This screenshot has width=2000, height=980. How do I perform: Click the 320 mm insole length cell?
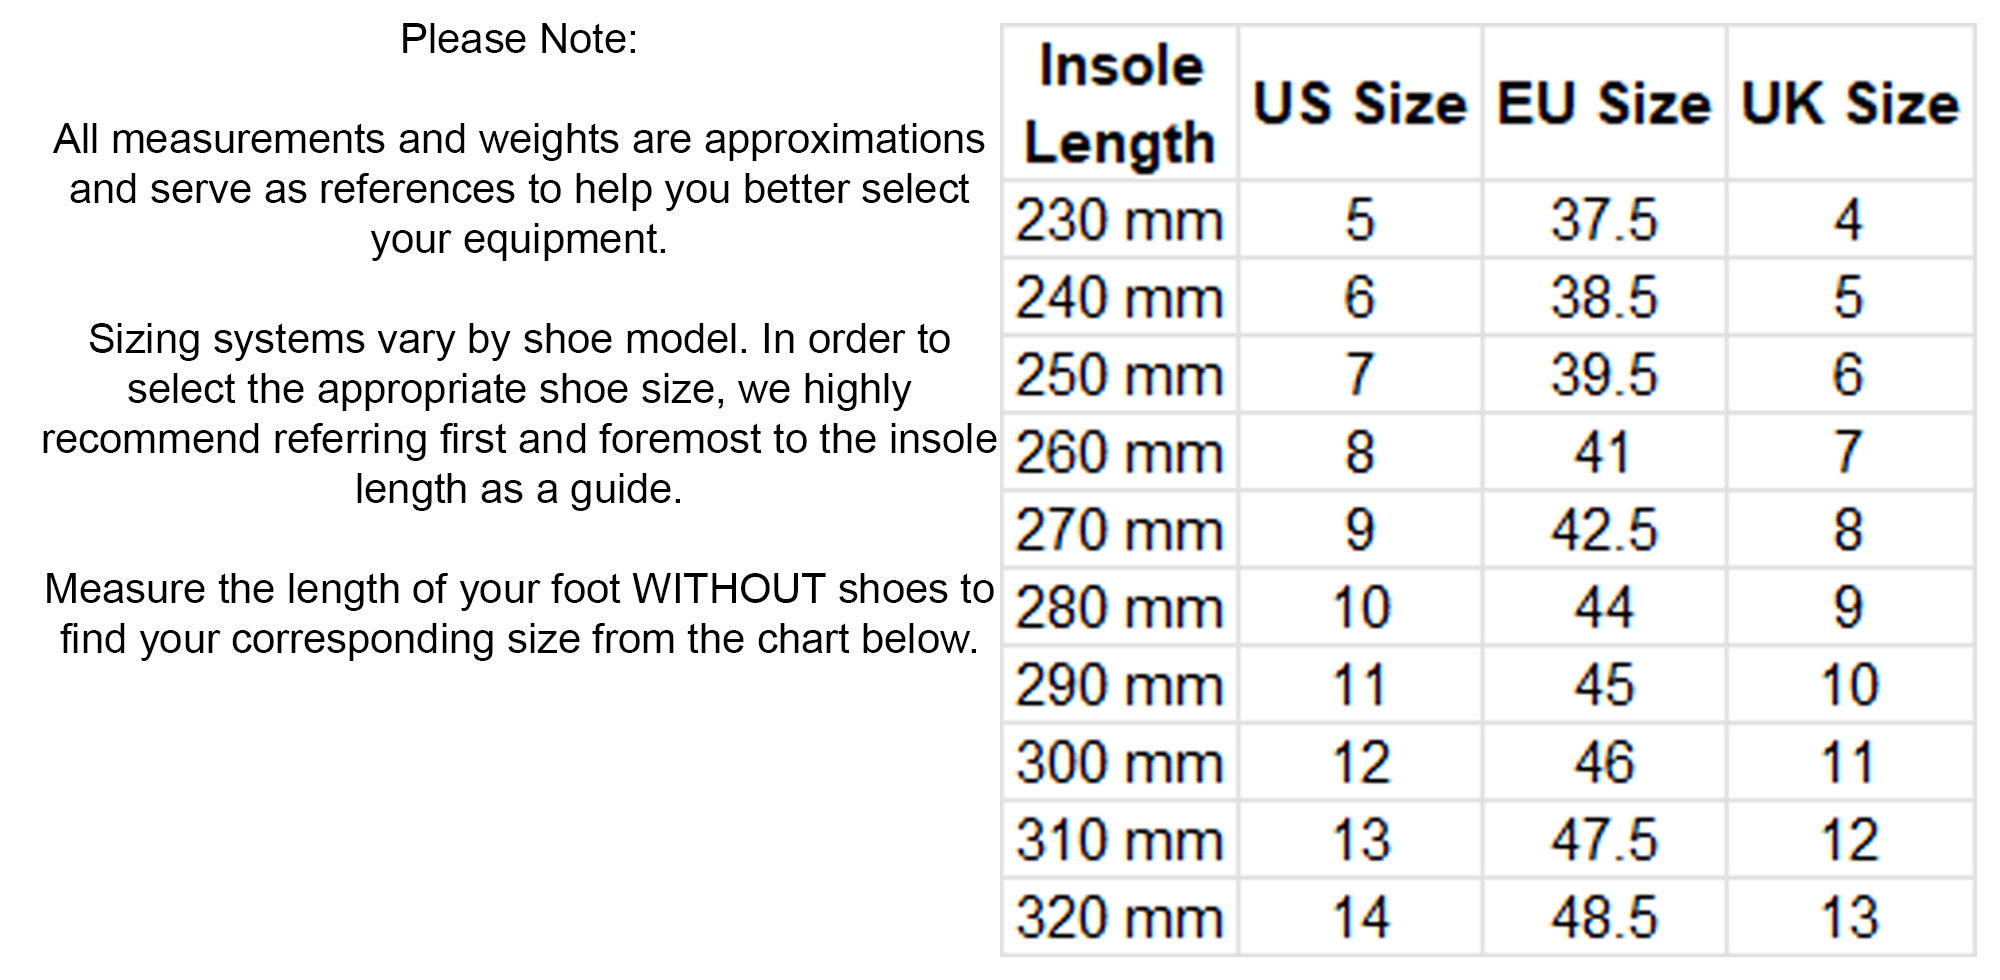1119,917
